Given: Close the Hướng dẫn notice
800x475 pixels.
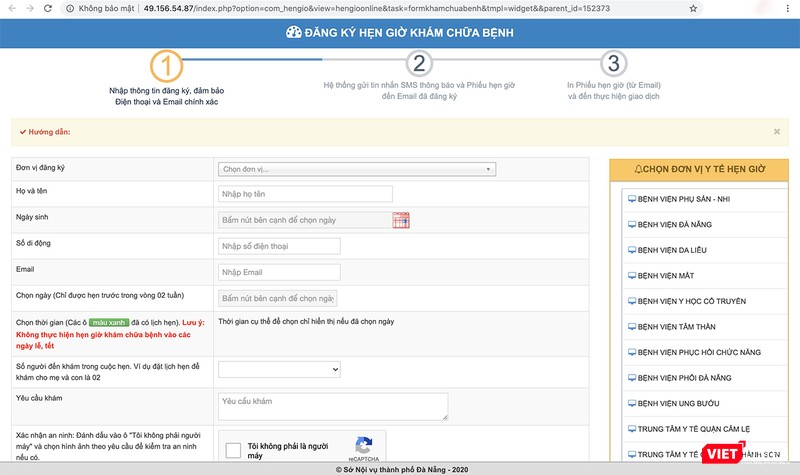Looking at the screenshot, I should coord(777,131).
